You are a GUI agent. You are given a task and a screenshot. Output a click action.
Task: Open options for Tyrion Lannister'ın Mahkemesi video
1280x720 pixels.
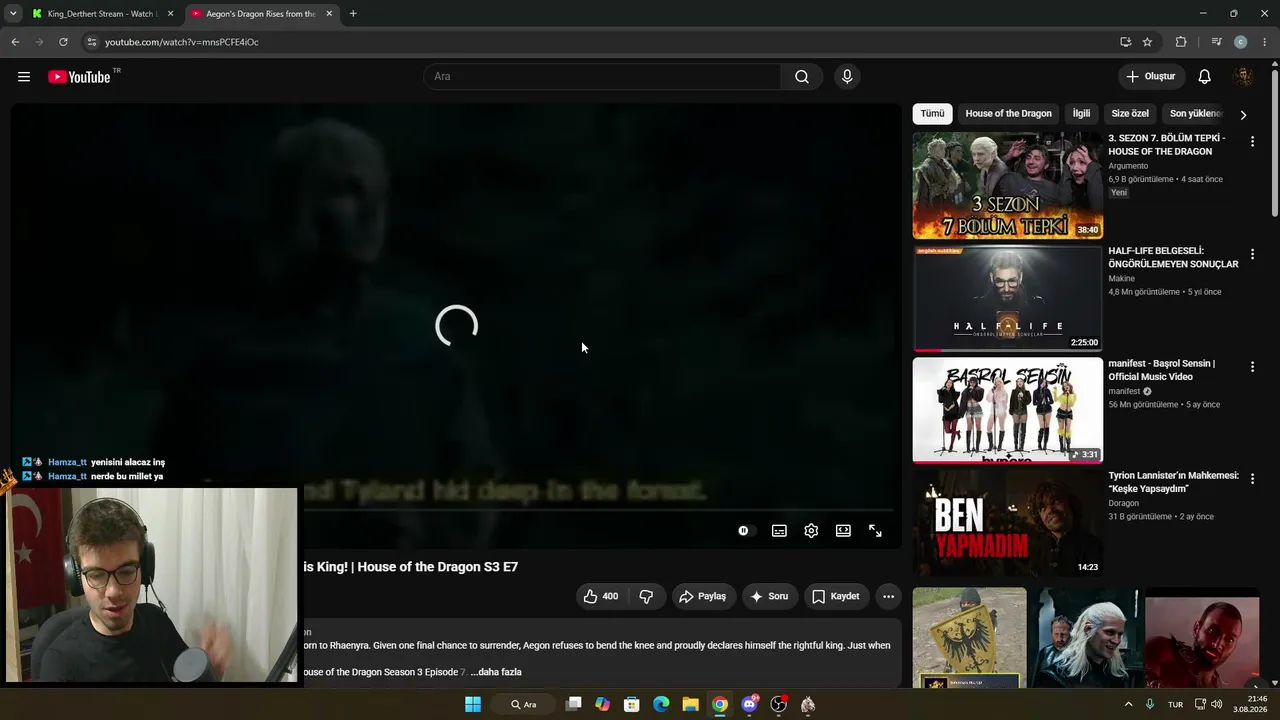(x=1252, y=479)
